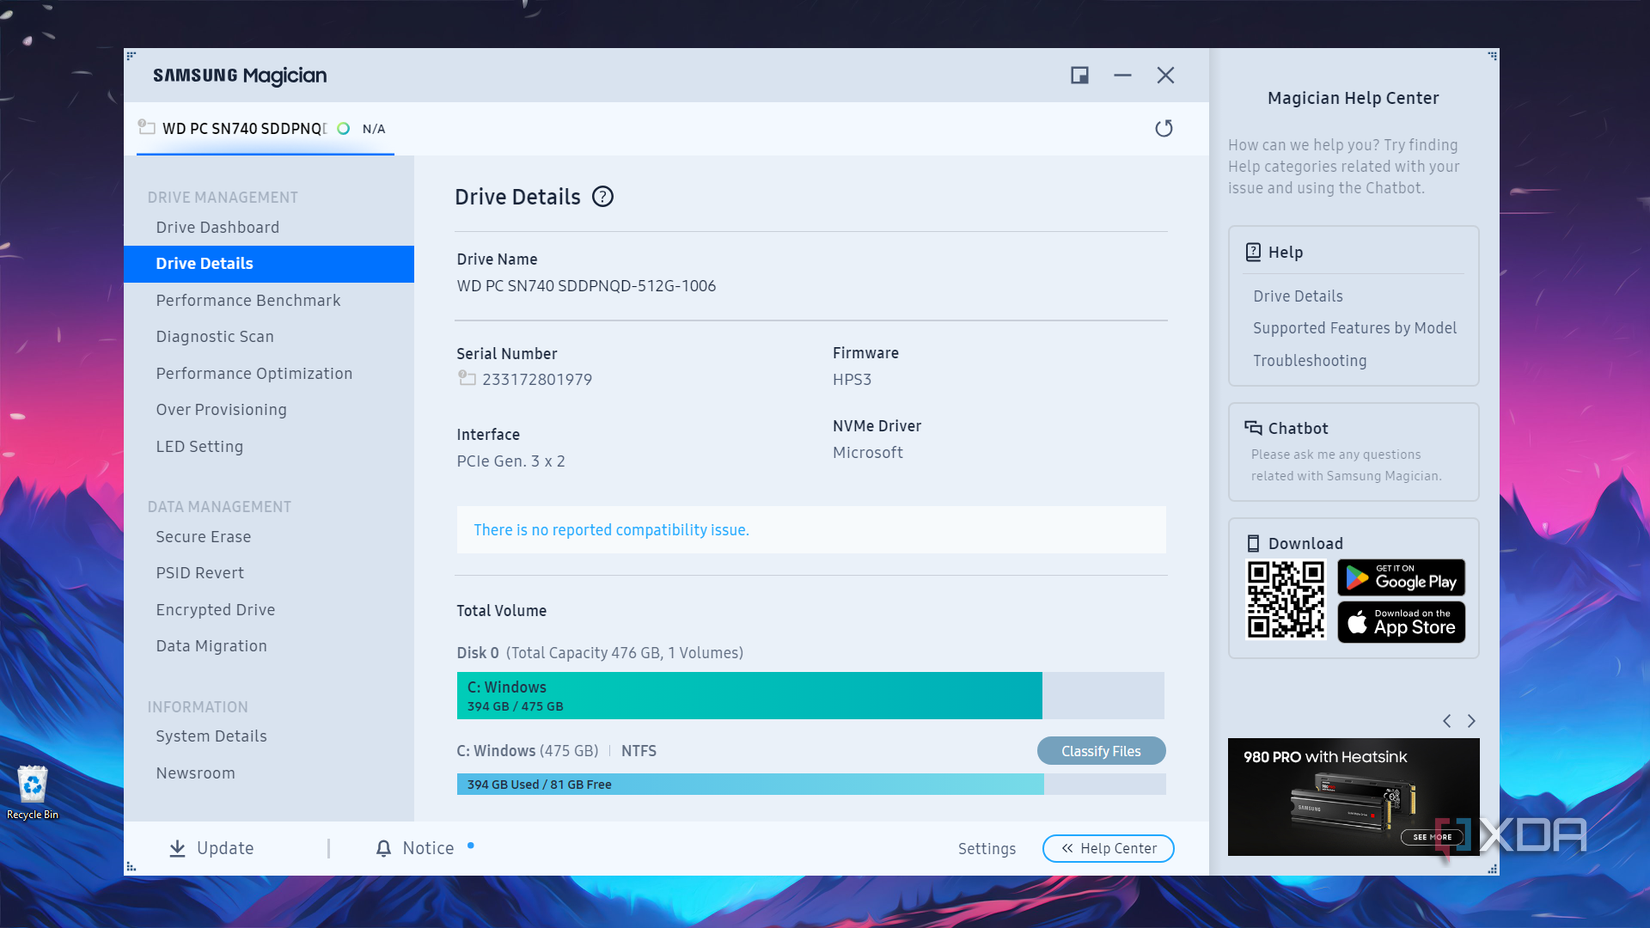Select the WD PC SN740 drive tab
Image resolution: width=1650 pixels, height=928 pixels.
click(x=265, y=128)
